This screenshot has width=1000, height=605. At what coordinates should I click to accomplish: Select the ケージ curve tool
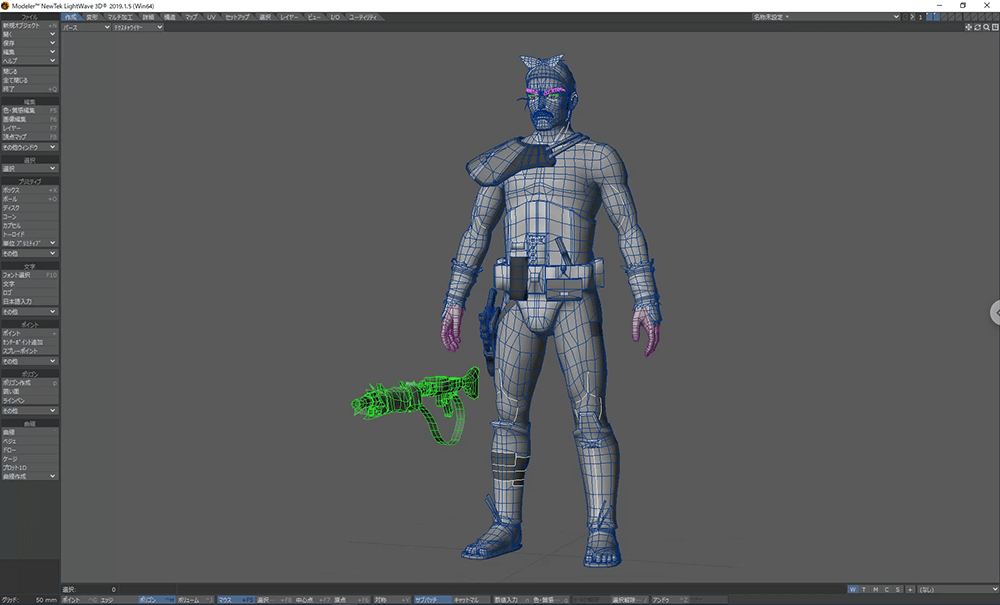(x=29, y=459)
